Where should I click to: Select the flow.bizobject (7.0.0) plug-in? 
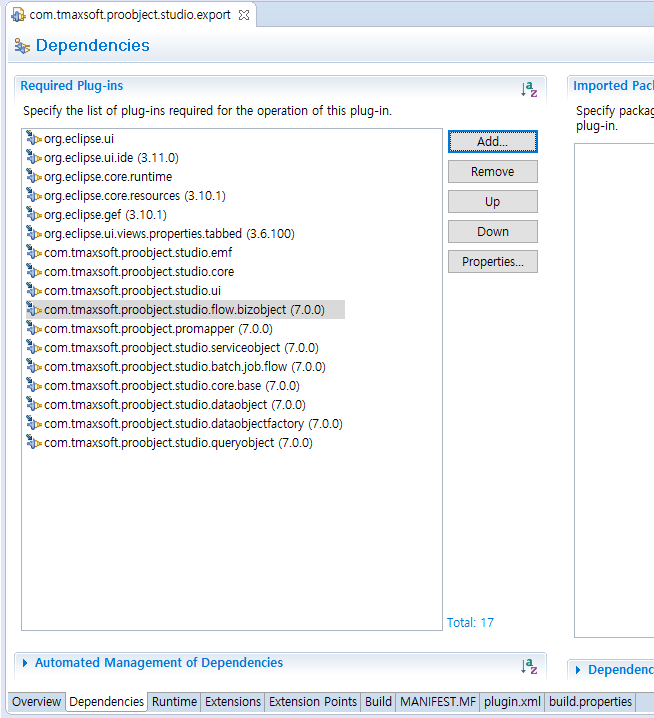click(185, 310)
